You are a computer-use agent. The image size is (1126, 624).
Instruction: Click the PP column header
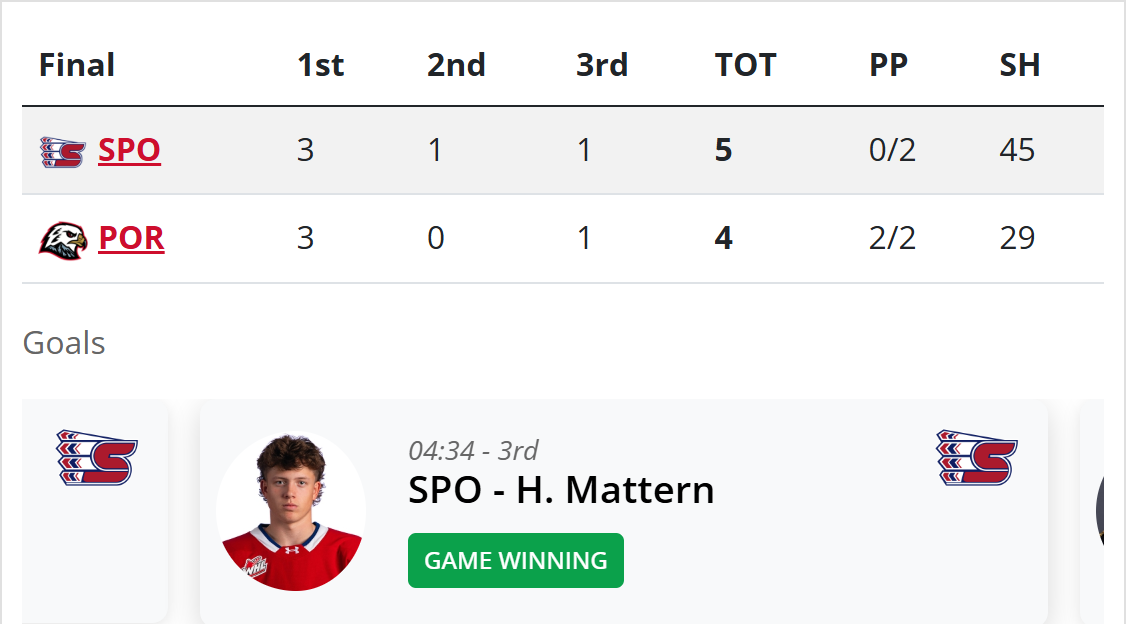[x=888, y=65]
